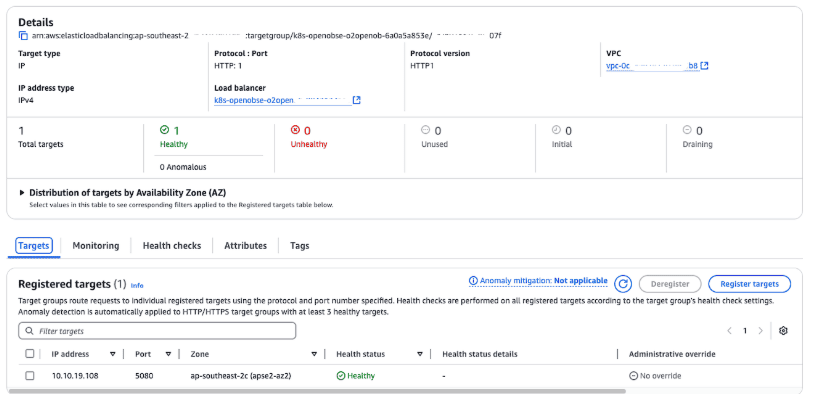This screenshot has width=818, height=403.
Task: Sort by Health status column
Action: (418, 354)
